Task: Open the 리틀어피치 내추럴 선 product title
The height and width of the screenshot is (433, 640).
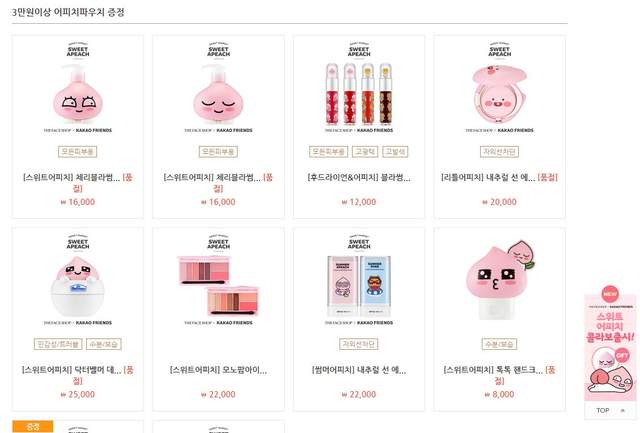Action: 488,178
